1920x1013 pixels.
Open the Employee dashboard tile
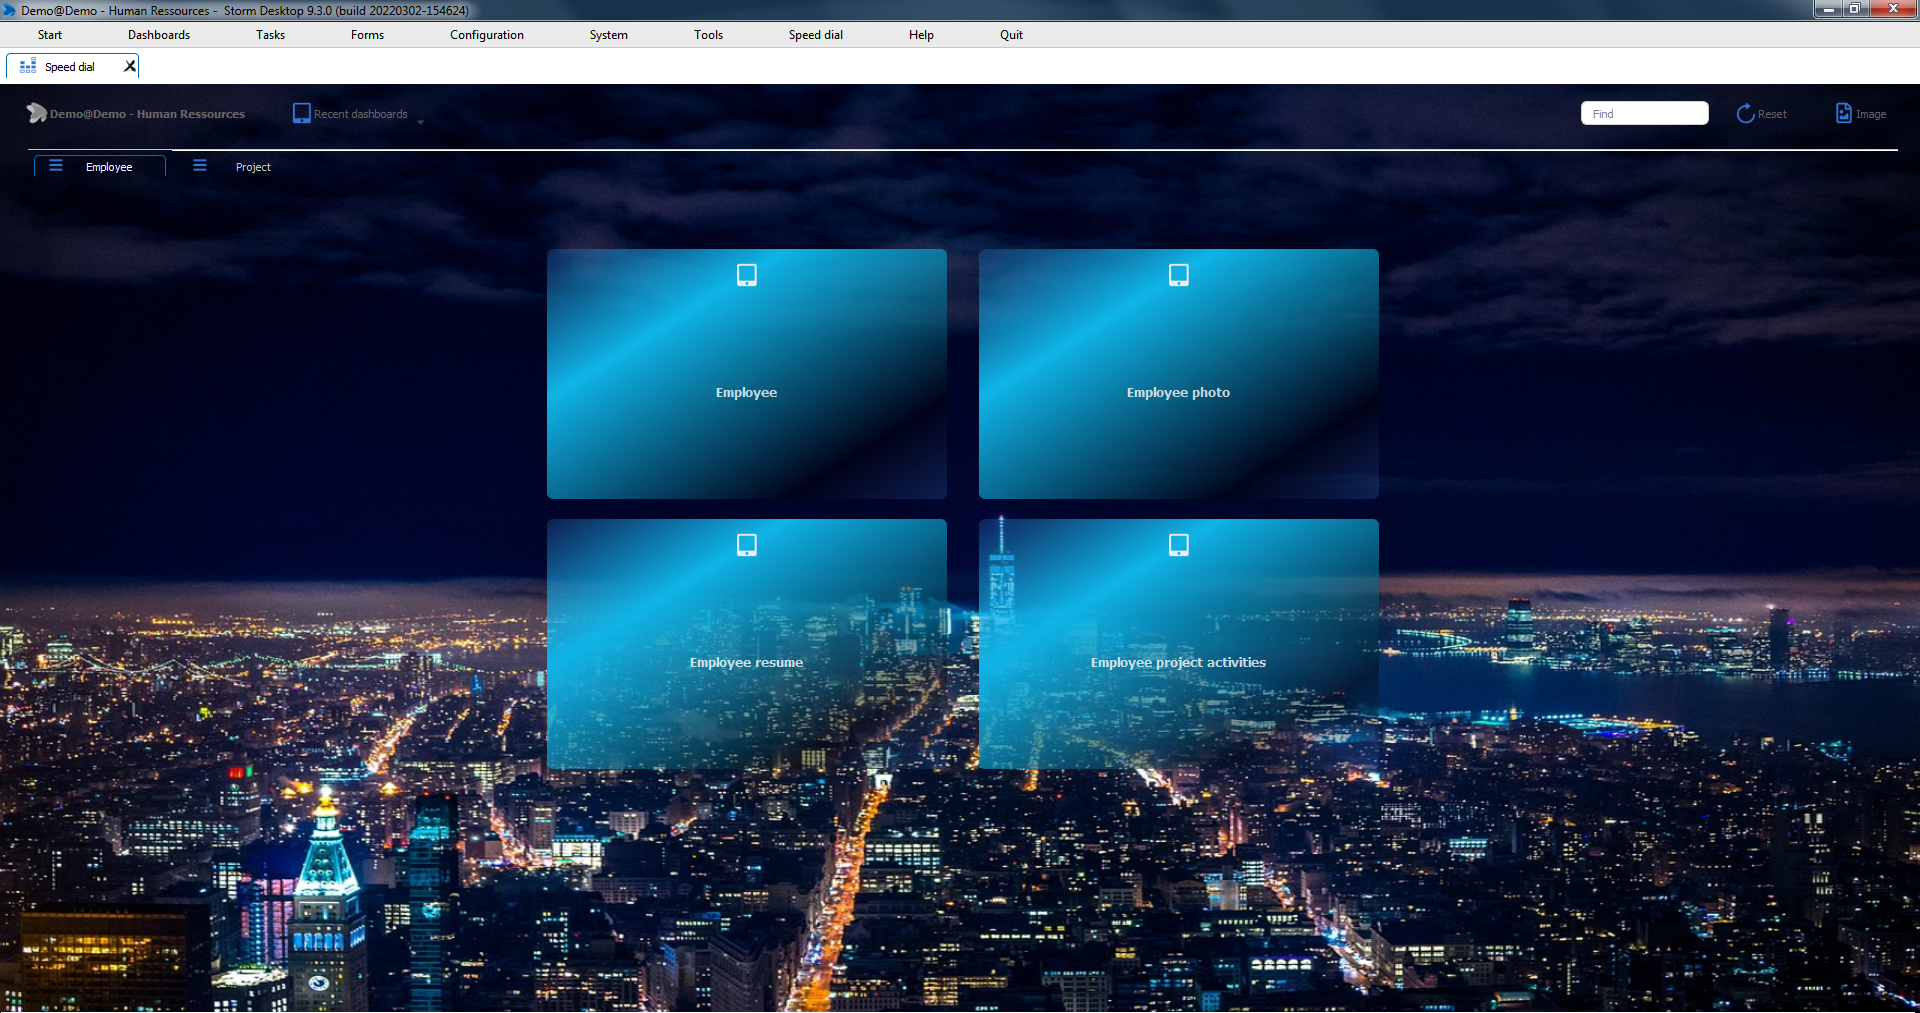click(747, 374)
